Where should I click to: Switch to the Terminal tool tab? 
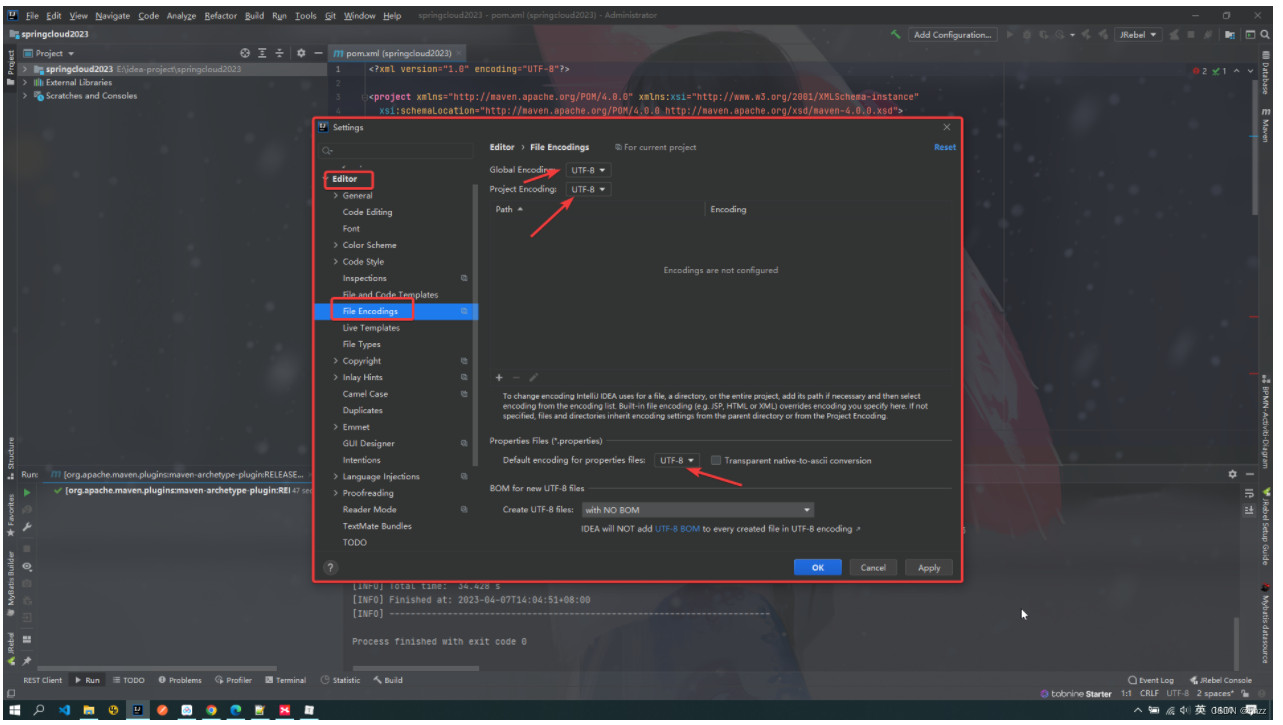[285, 680]
